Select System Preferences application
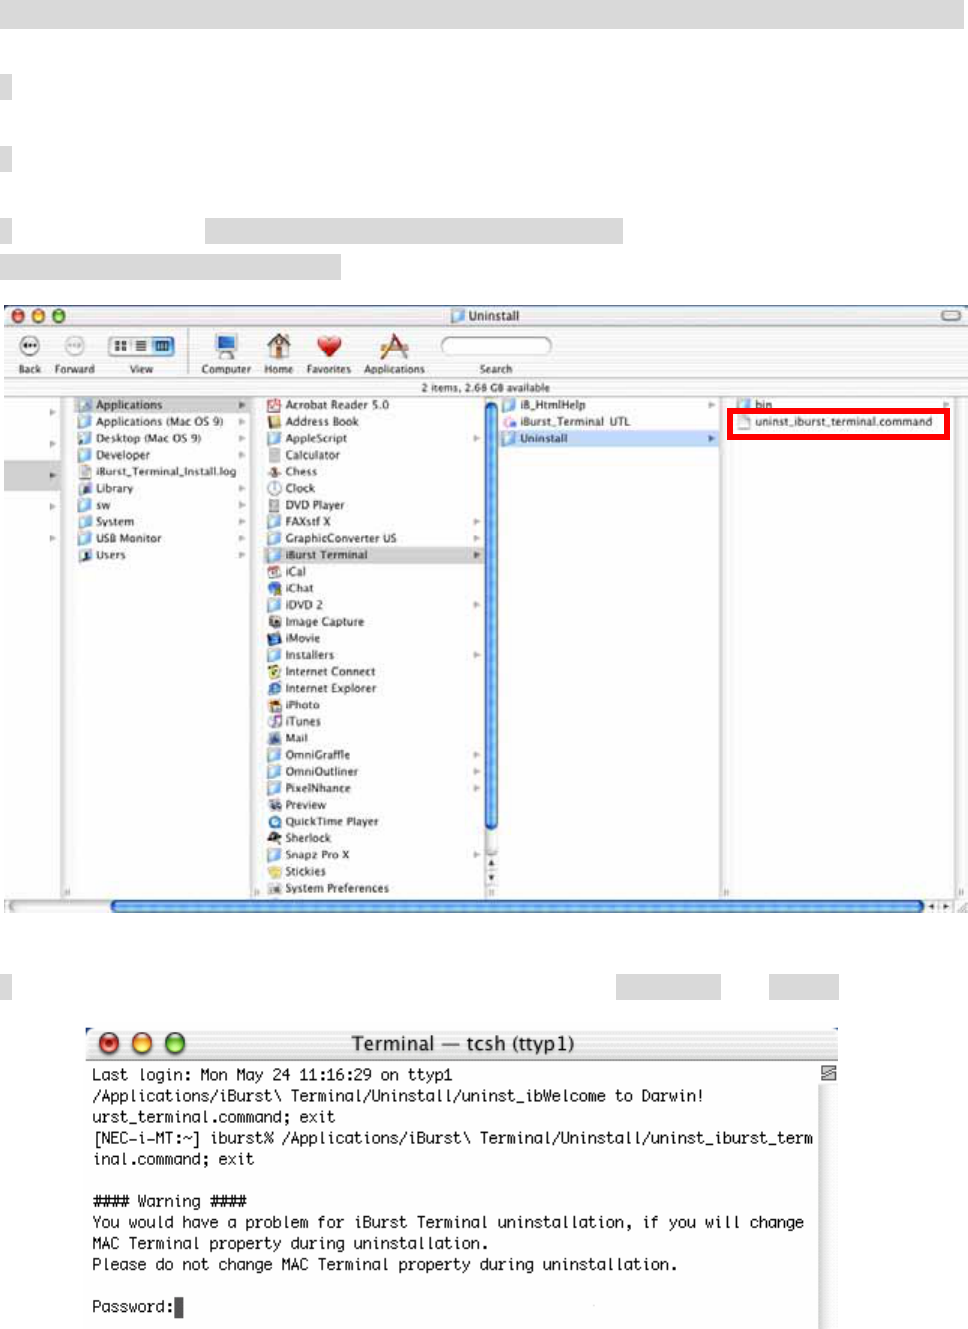The width and height of the screenshot is (968, 1329). [374, 888]
